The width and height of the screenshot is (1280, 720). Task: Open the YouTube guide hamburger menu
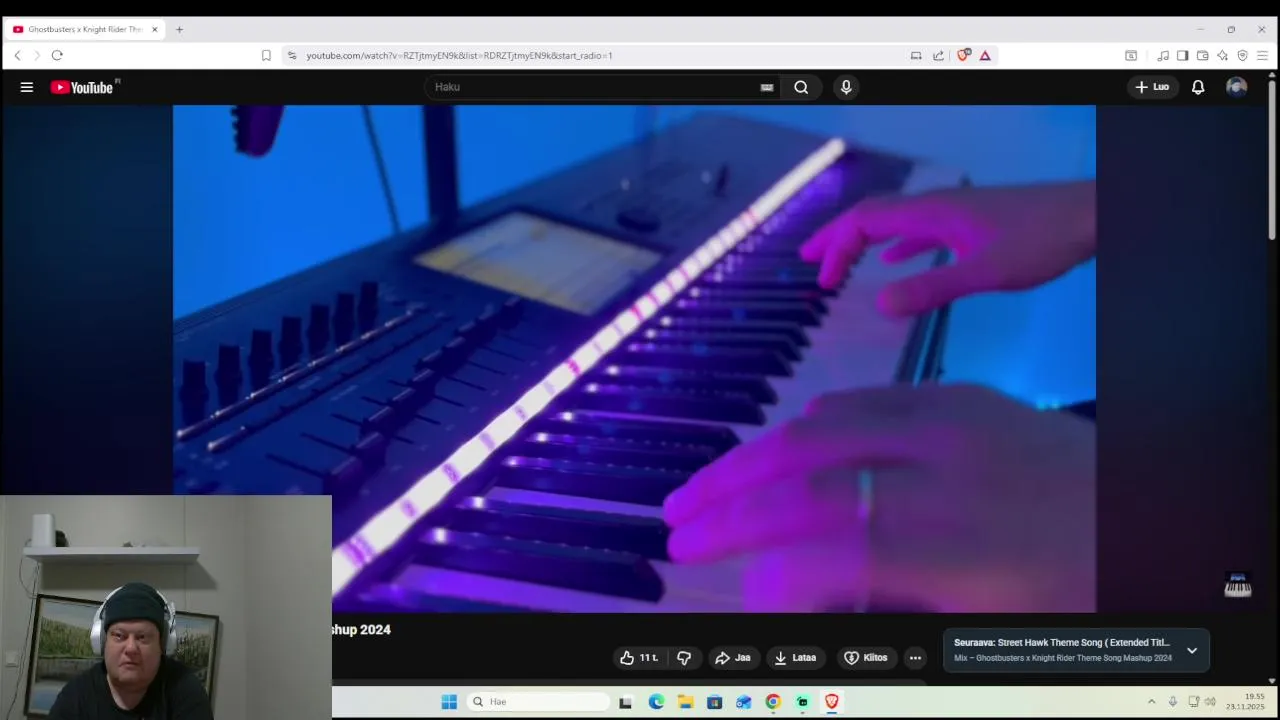[27, 87]
